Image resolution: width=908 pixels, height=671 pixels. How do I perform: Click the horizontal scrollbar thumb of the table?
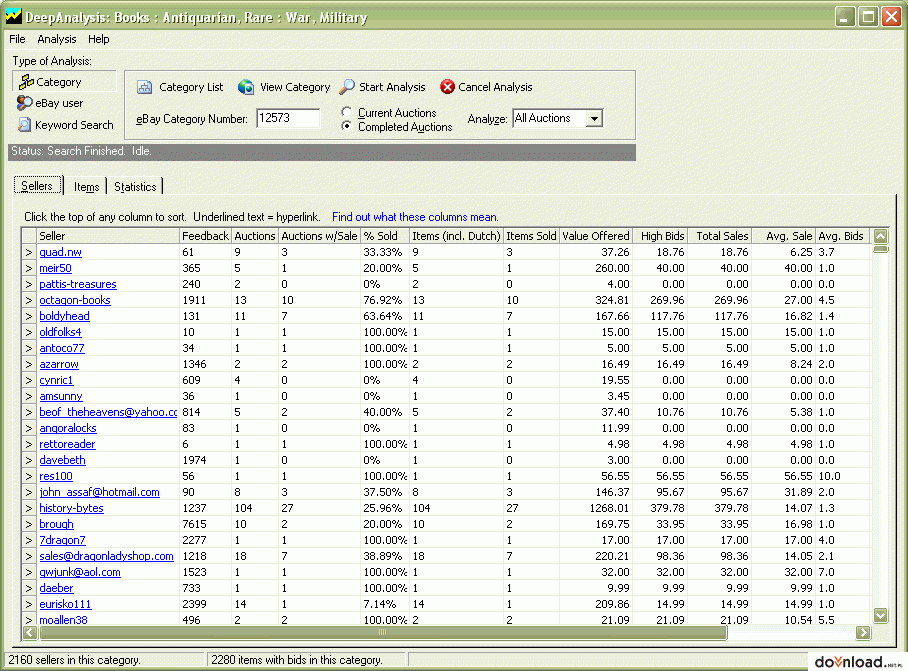pyautogui.click(x=382, y=633)
